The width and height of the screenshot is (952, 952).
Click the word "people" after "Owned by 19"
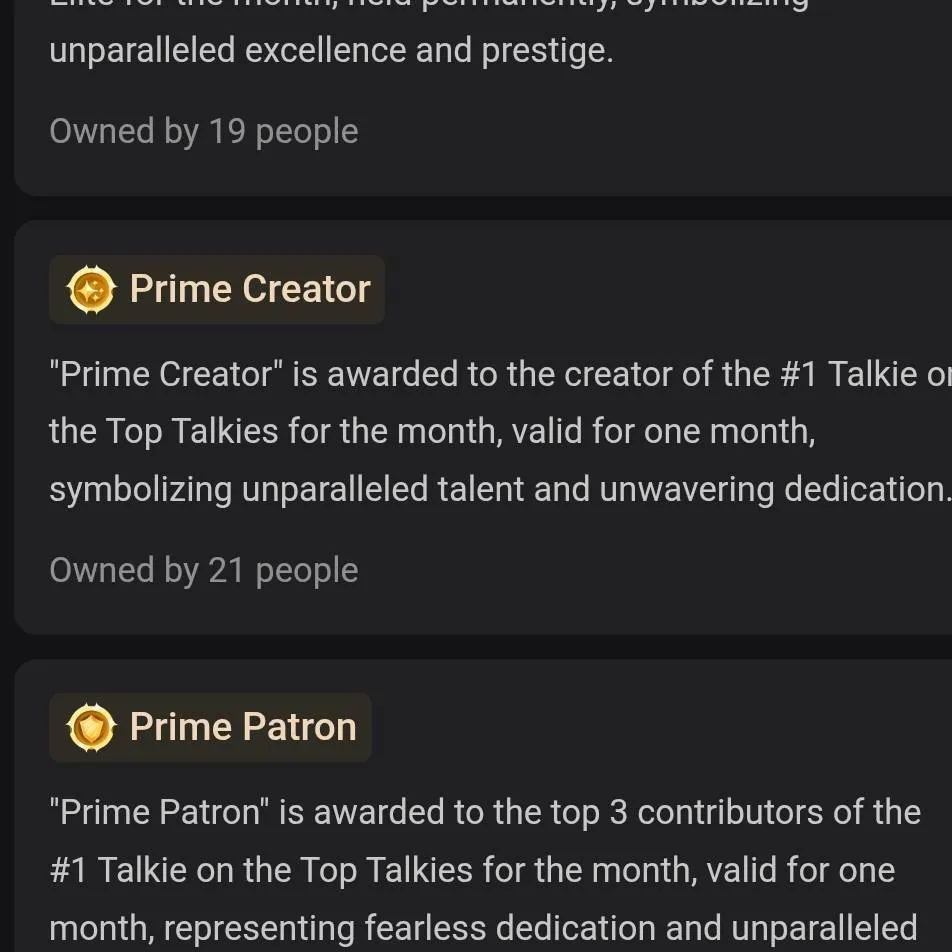[306, 131]
